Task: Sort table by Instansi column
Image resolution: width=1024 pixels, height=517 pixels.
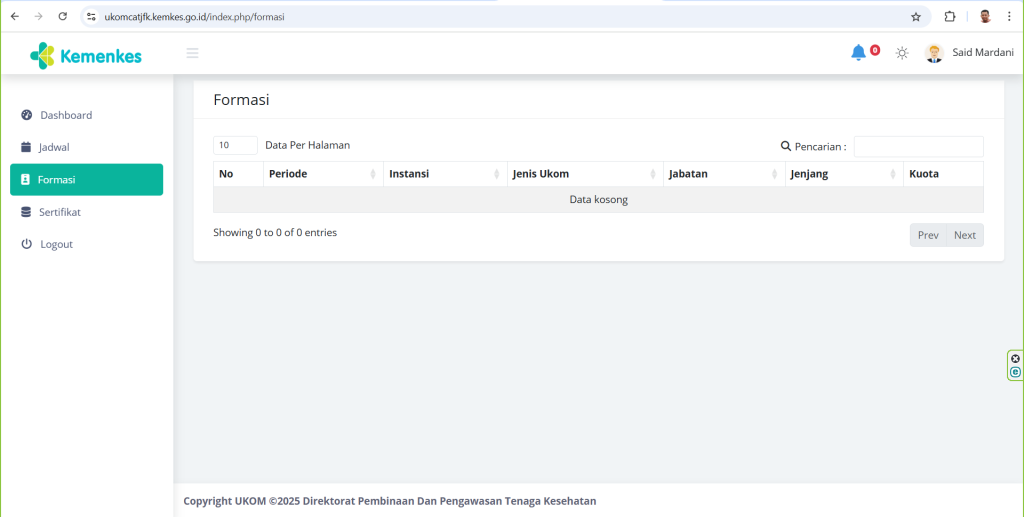Action: click(x=444, y=174)
